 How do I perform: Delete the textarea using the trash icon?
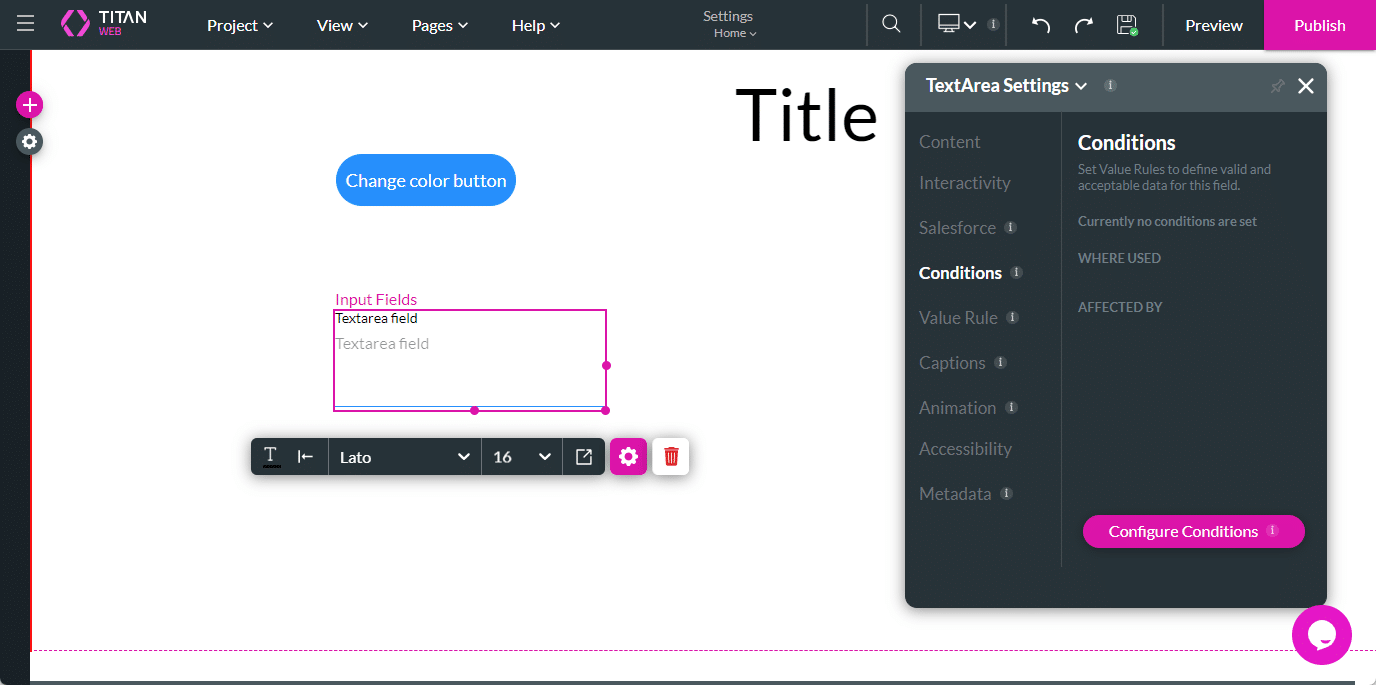click(x=670, y=456)
